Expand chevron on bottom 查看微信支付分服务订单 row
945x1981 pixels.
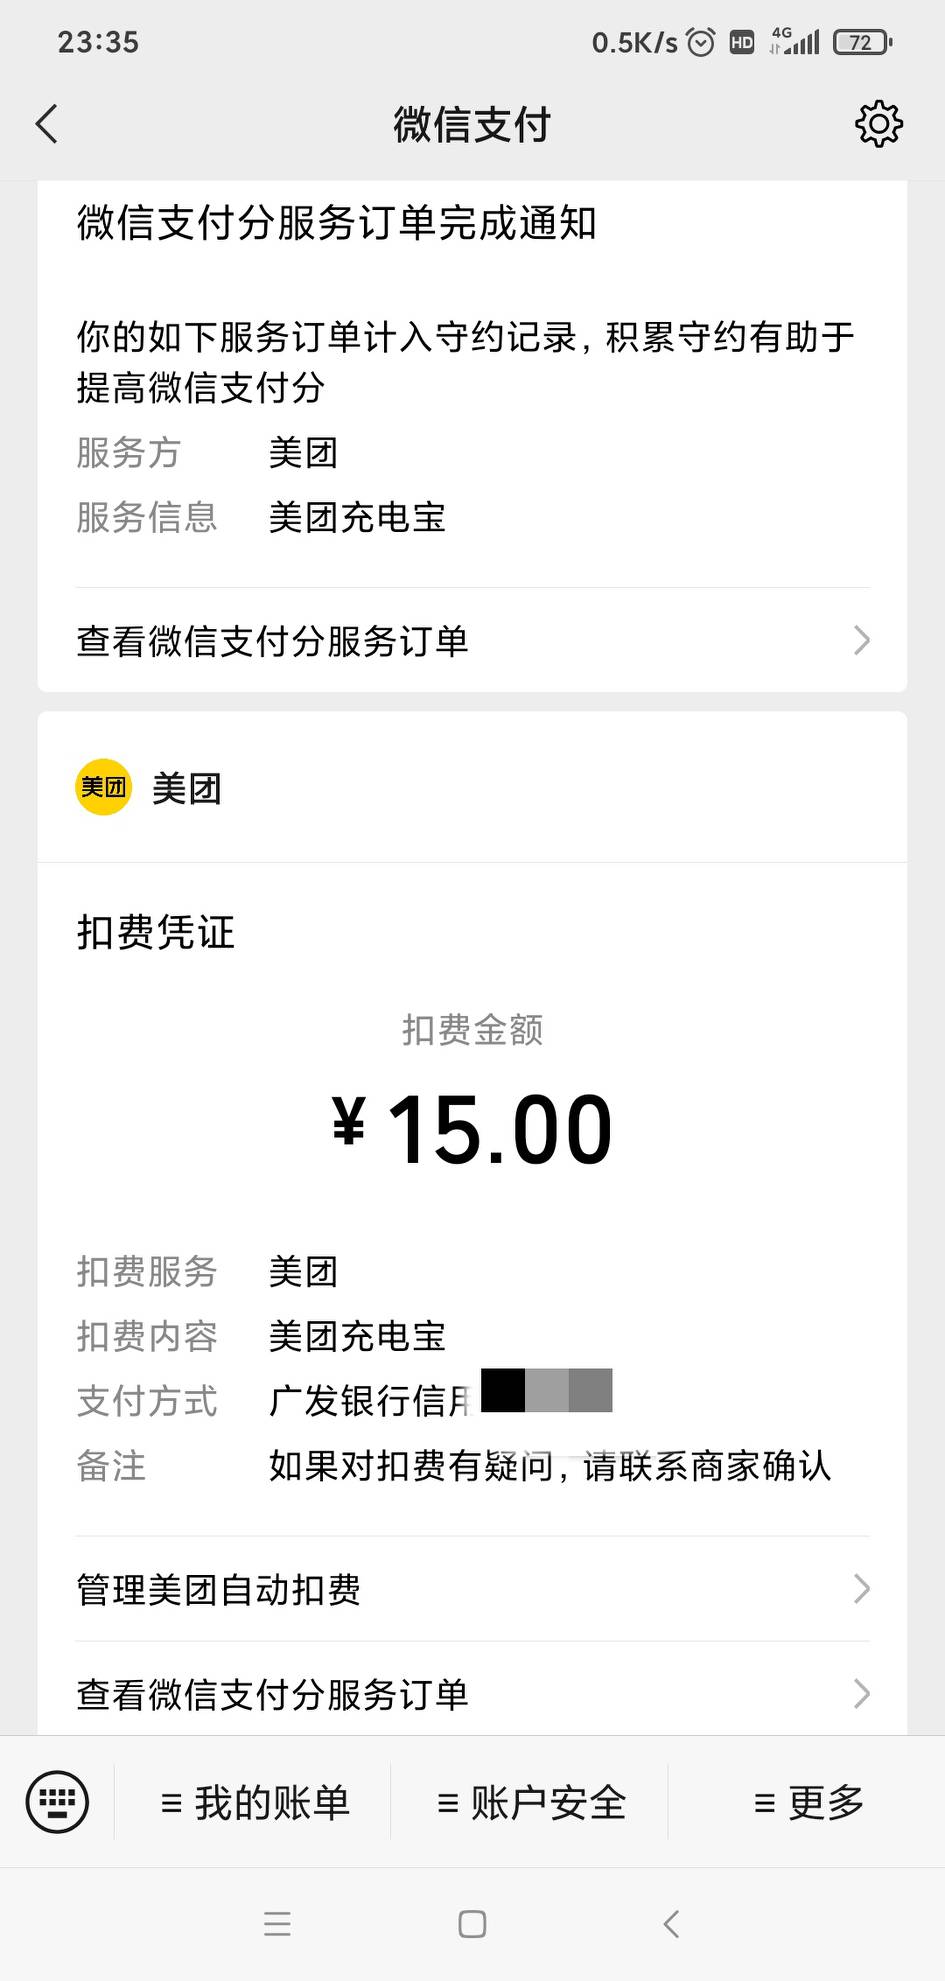point(861,1693)
